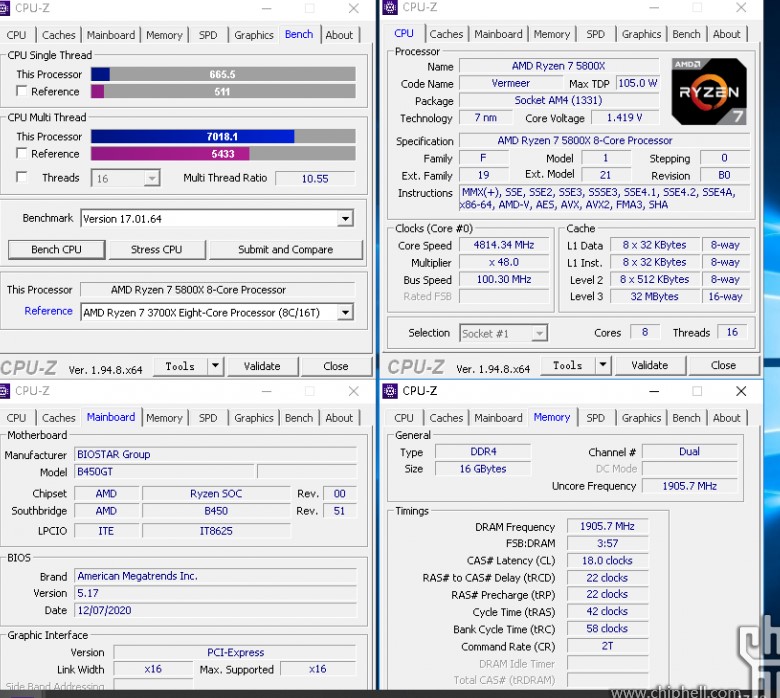Click CAS# Latency value 18.0 clocks
Viewport: 780px width, 698px height.
click(x=607, y=561)
